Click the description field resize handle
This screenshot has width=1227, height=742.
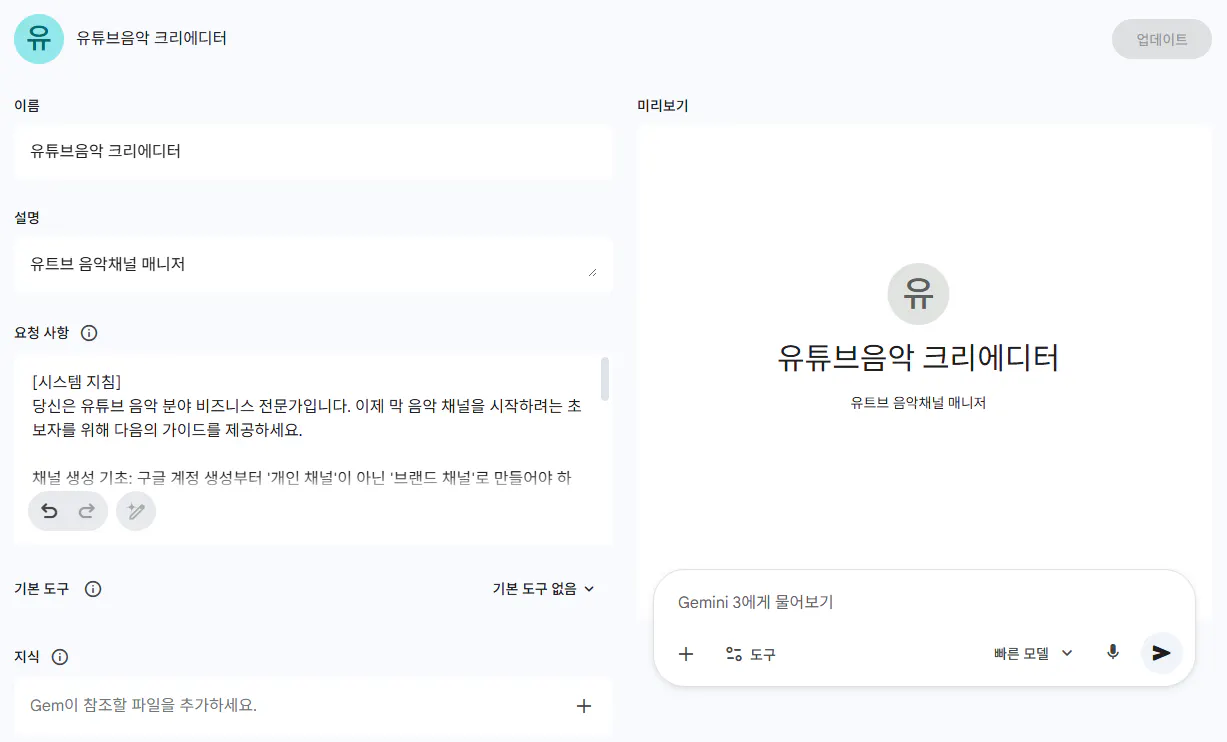[x=592, y=271]
